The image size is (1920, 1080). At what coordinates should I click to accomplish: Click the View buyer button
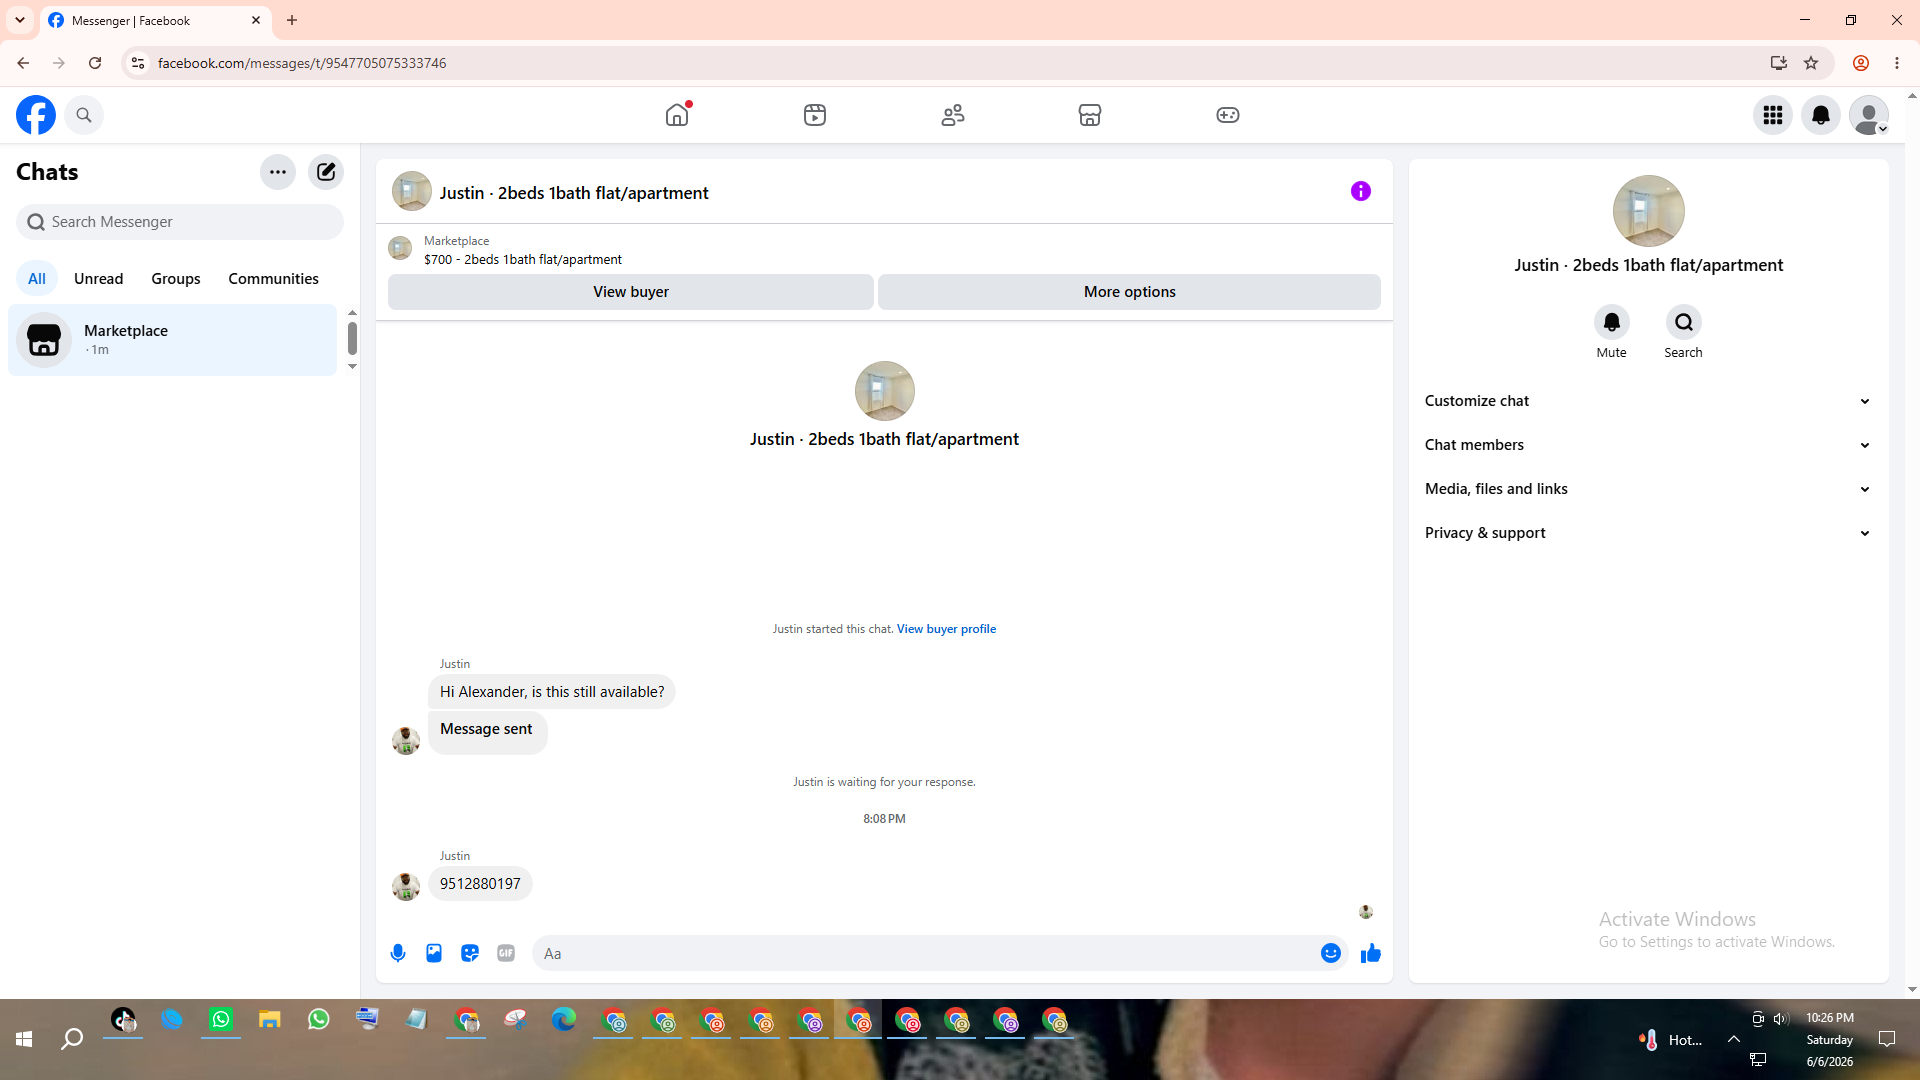(631, 292)
